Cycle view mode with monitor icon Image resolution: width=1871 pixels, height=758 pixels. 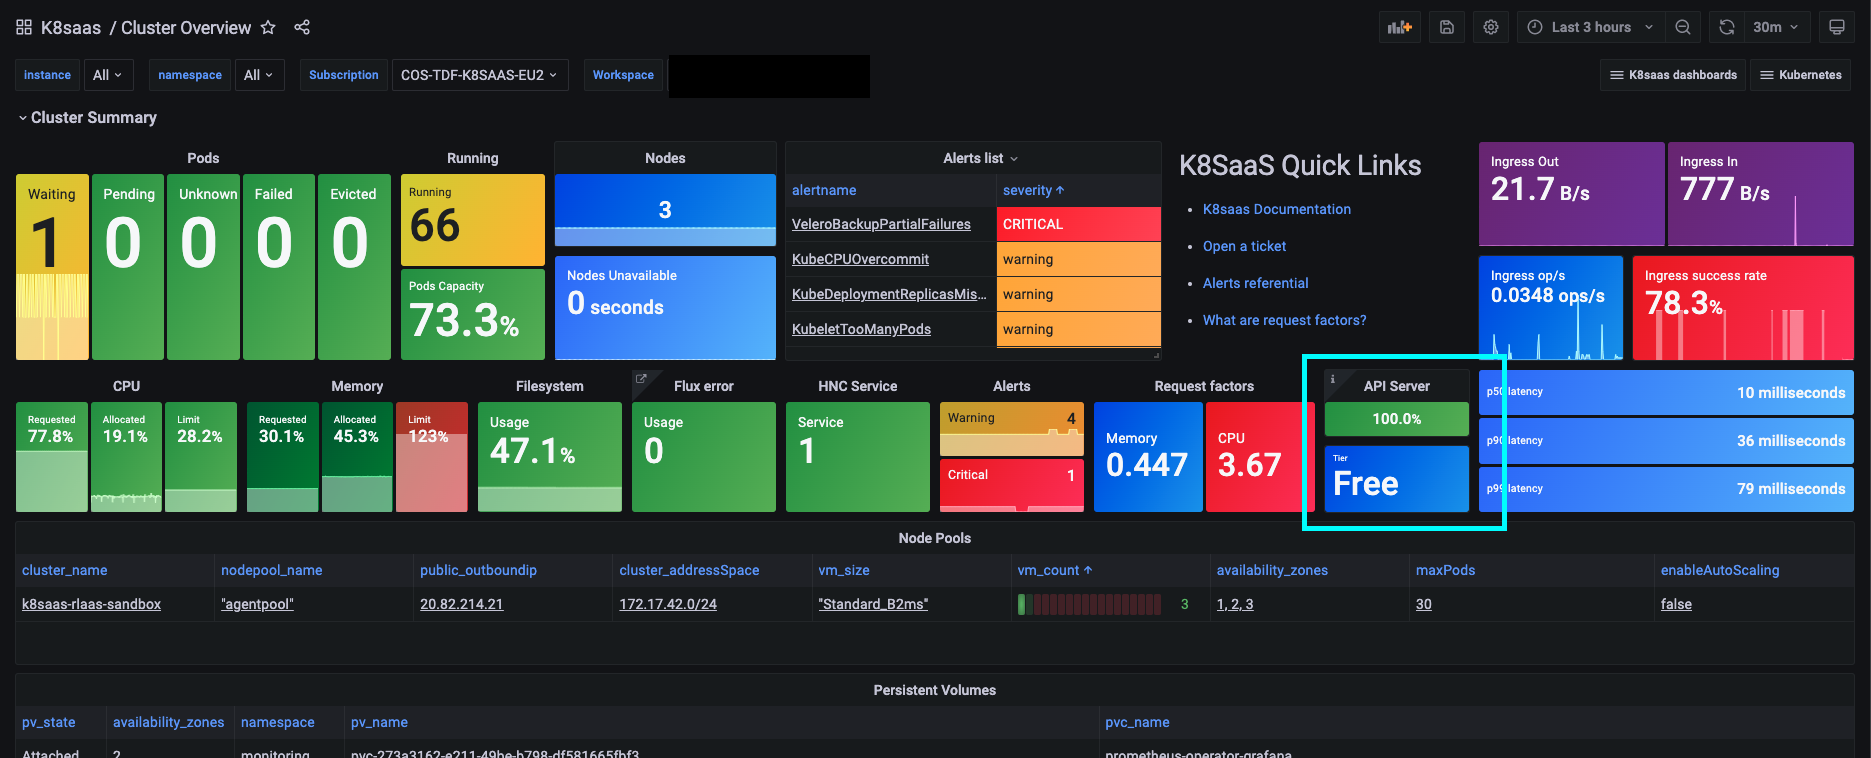coord(1837,27)
